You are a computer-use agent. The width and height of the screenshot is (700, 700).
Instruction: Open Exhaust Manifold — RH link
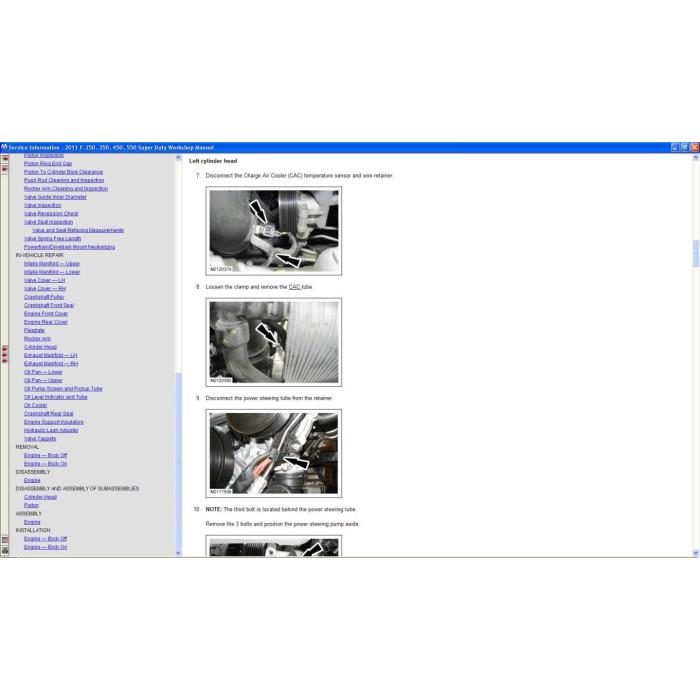point(51,364)
